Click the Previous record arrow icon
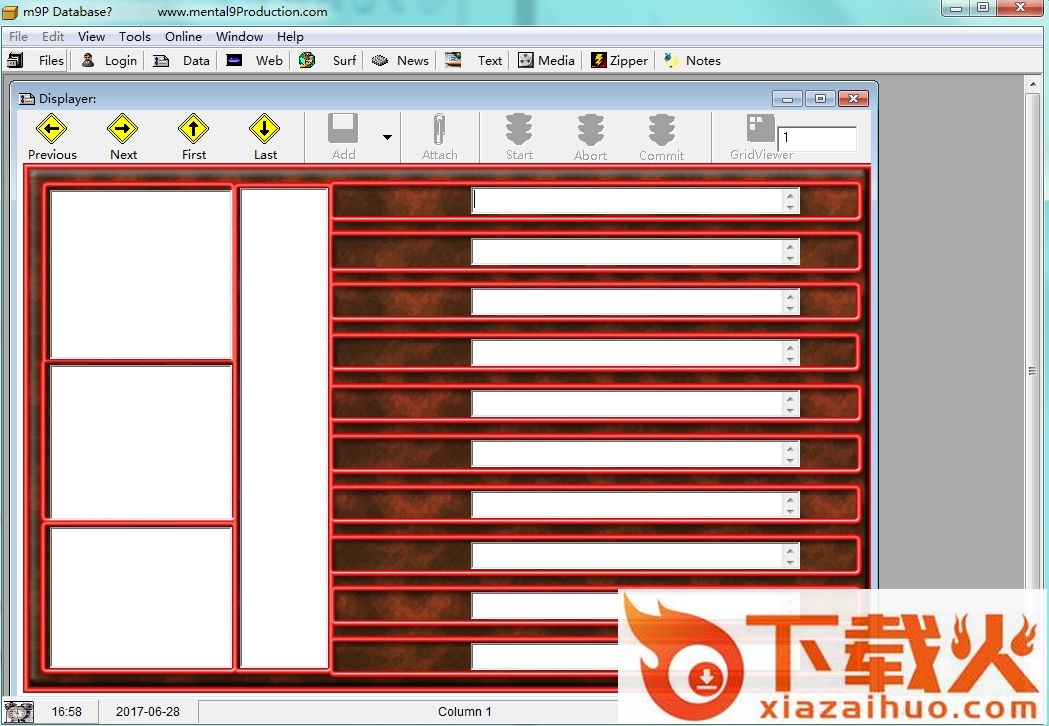1049x726 pixels. click(x=51, y=129)
